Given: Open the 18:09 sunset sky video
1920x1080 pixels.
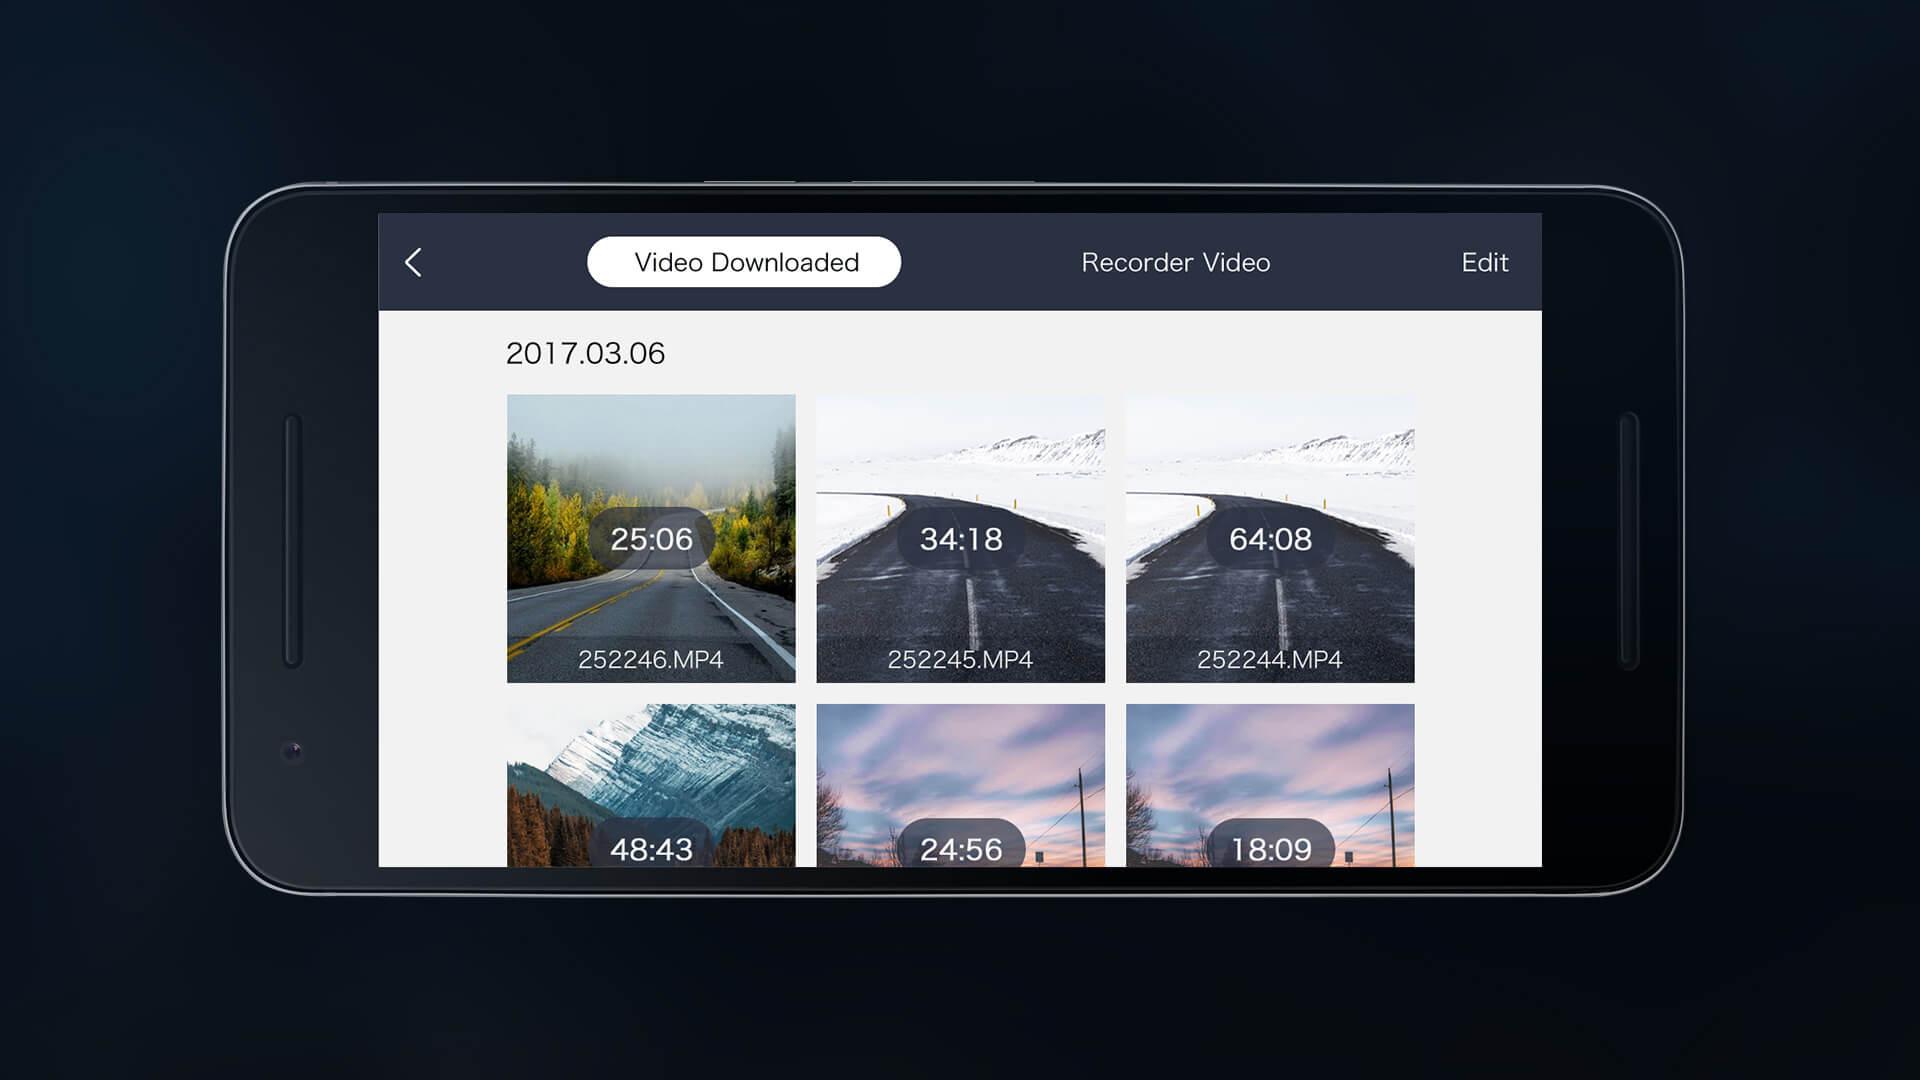Looking at the screenshot, I should (1270, 760).
